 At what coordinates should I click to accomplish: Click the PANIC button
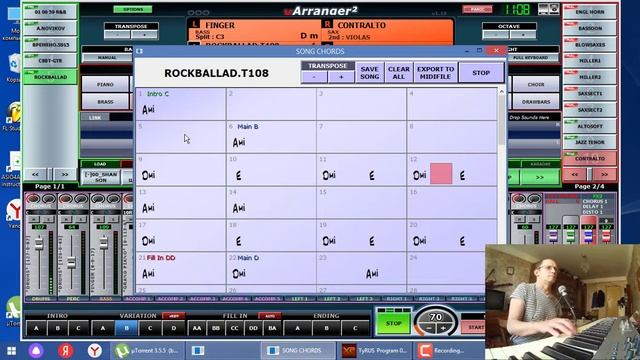point(477,9)
